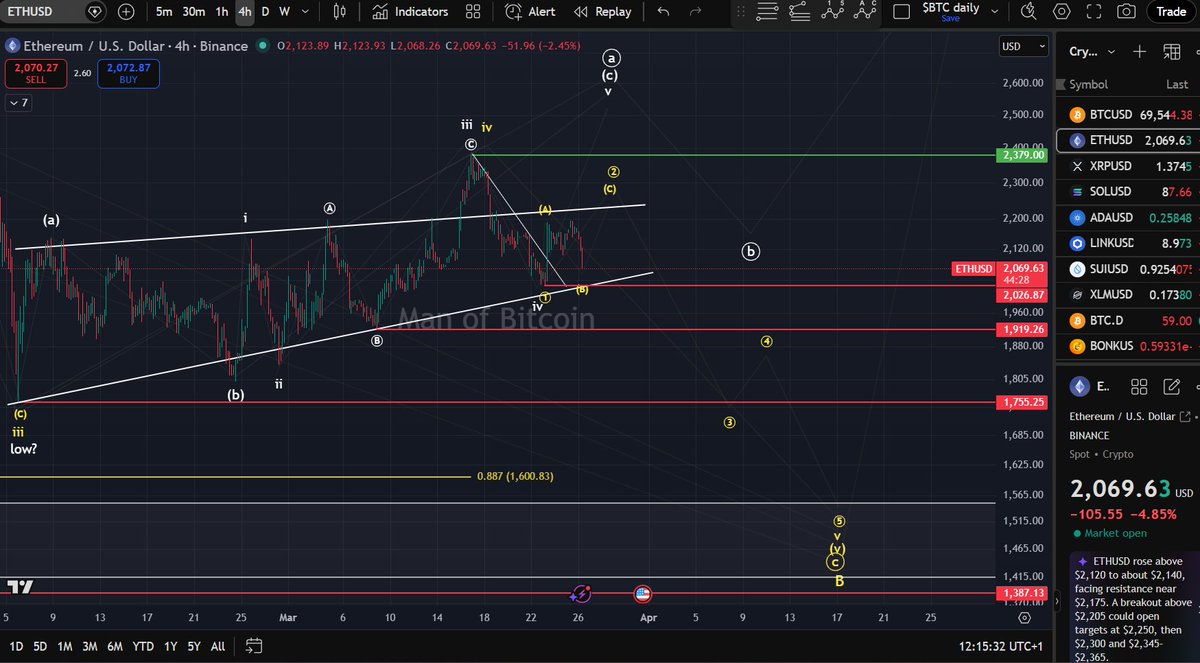
Task: Start bar Replay mode
Action: point(602,12)
